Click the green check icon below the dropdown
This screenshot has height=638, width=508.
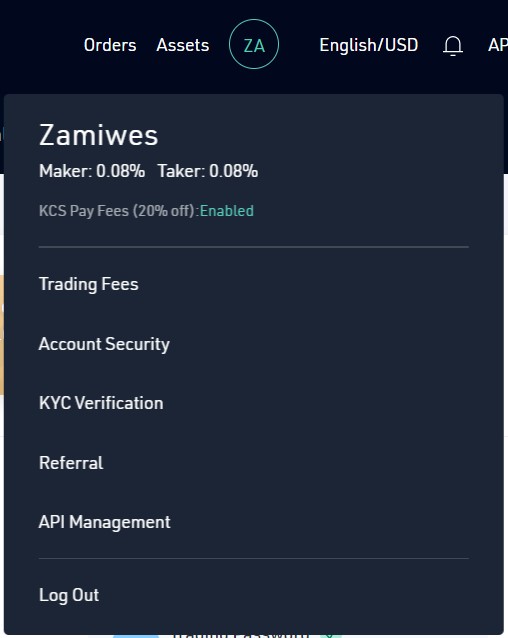(x=329, y=636)
